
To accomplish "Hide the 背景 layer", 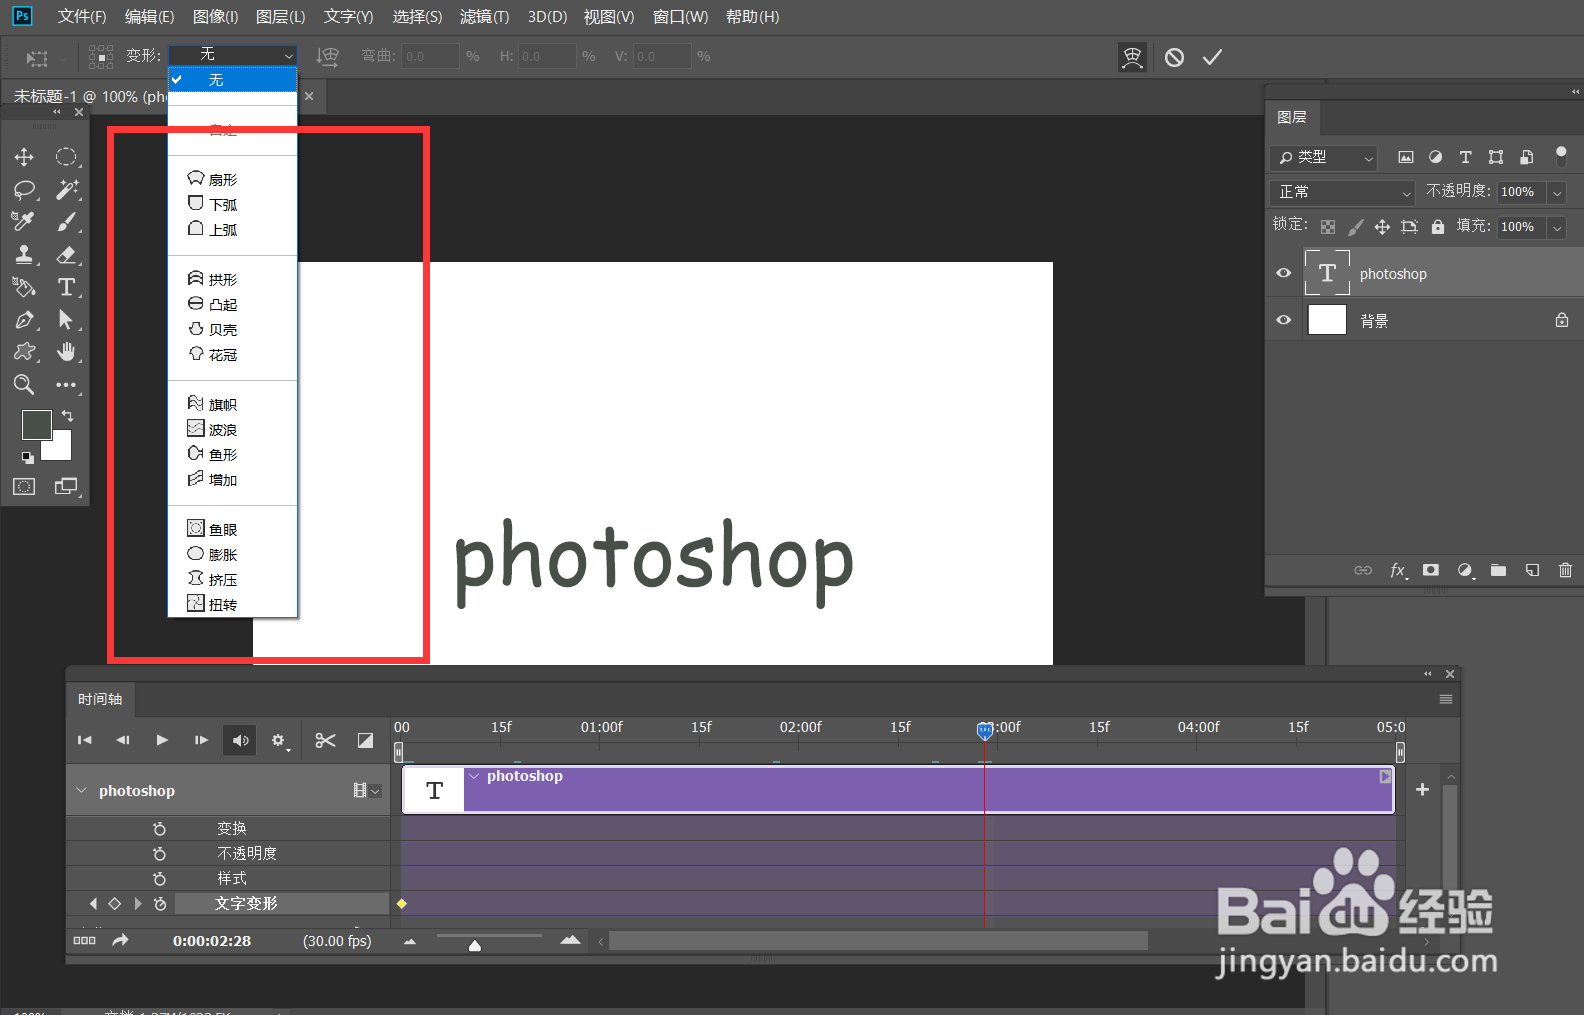I will click(1284, 320).
